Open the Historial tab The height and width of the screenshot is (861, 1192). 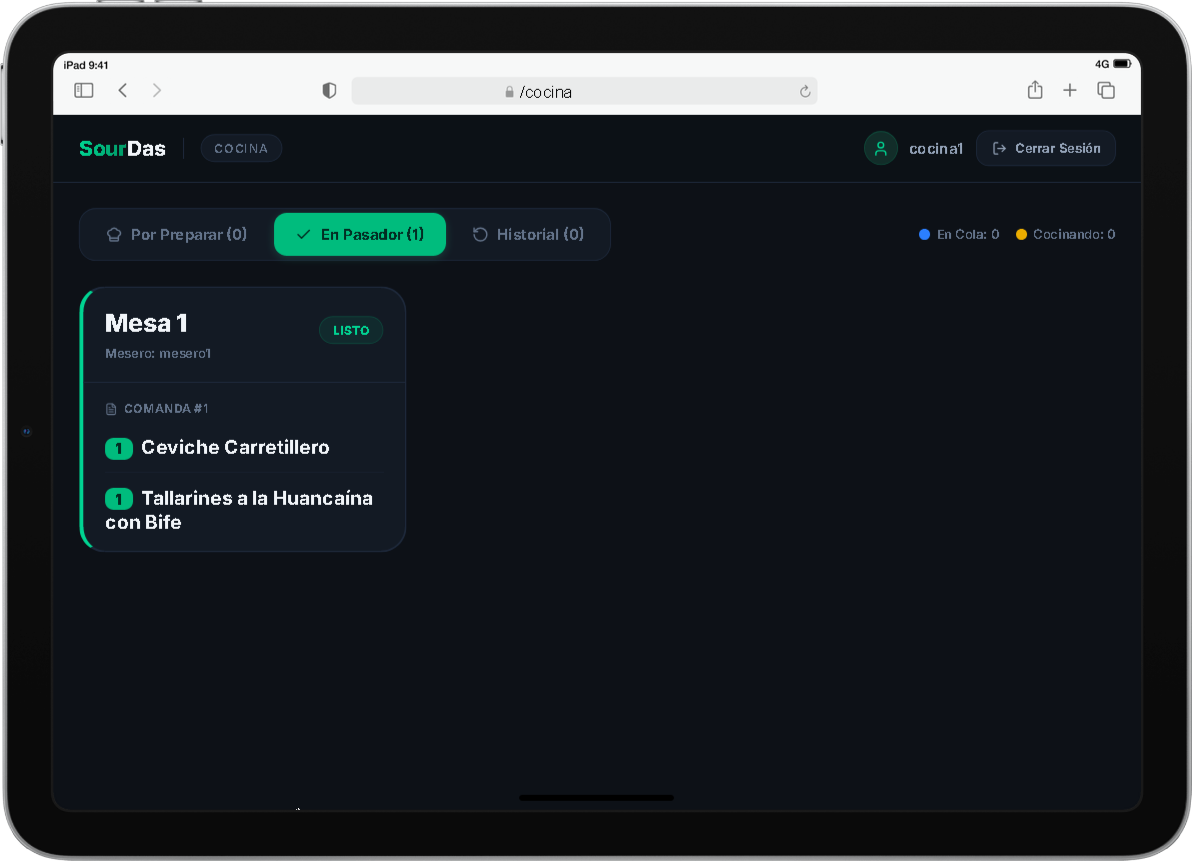pos(528,234)
